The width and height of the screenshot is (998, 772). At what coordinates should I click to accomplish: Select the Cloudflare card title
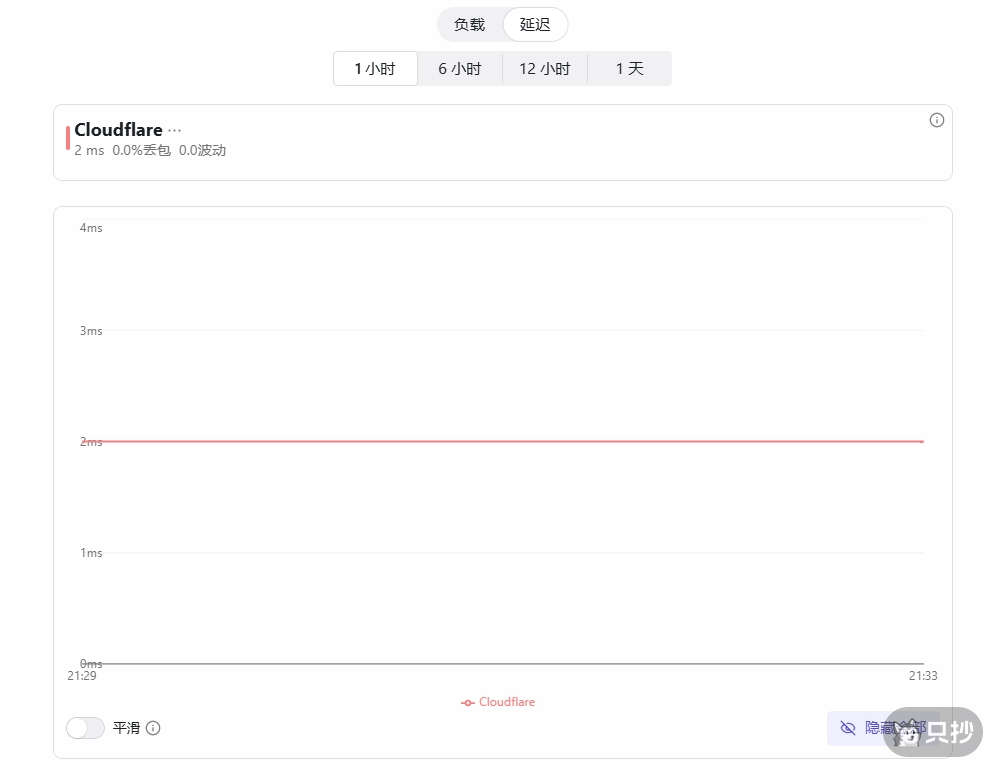pos(118,130)
